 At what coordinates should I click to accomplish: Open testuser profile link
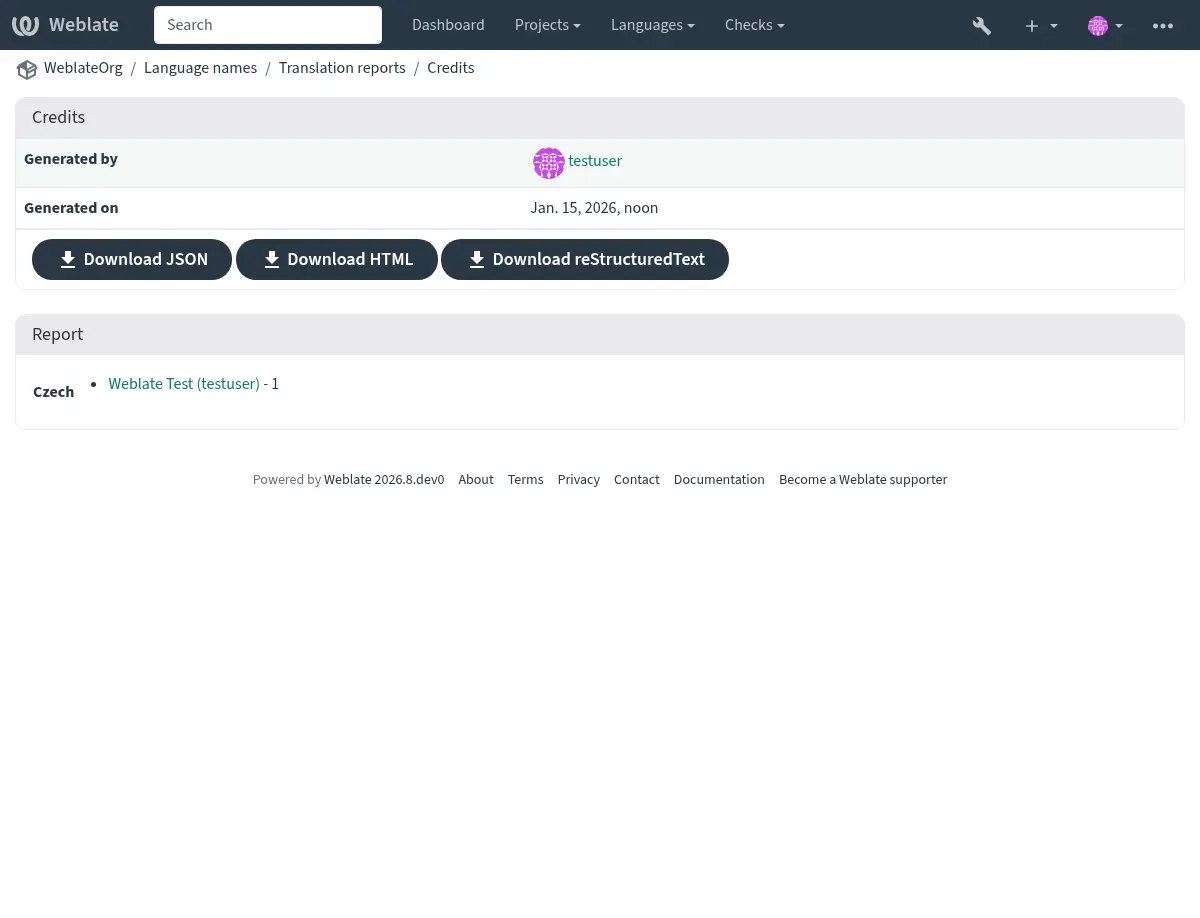click(x=595, y=161)
